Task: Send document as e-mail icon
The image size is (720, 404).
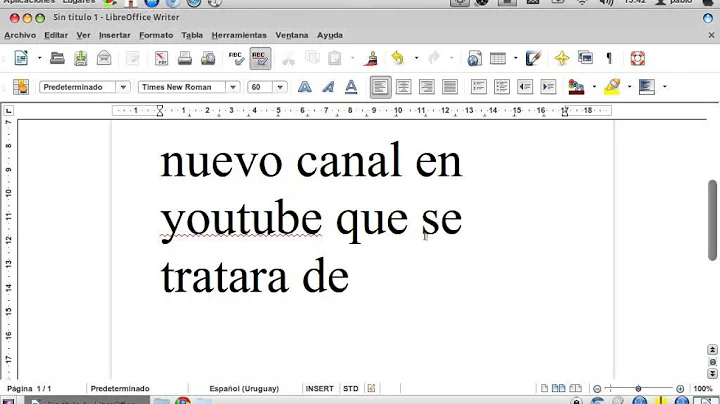Action: click(104, 58)
